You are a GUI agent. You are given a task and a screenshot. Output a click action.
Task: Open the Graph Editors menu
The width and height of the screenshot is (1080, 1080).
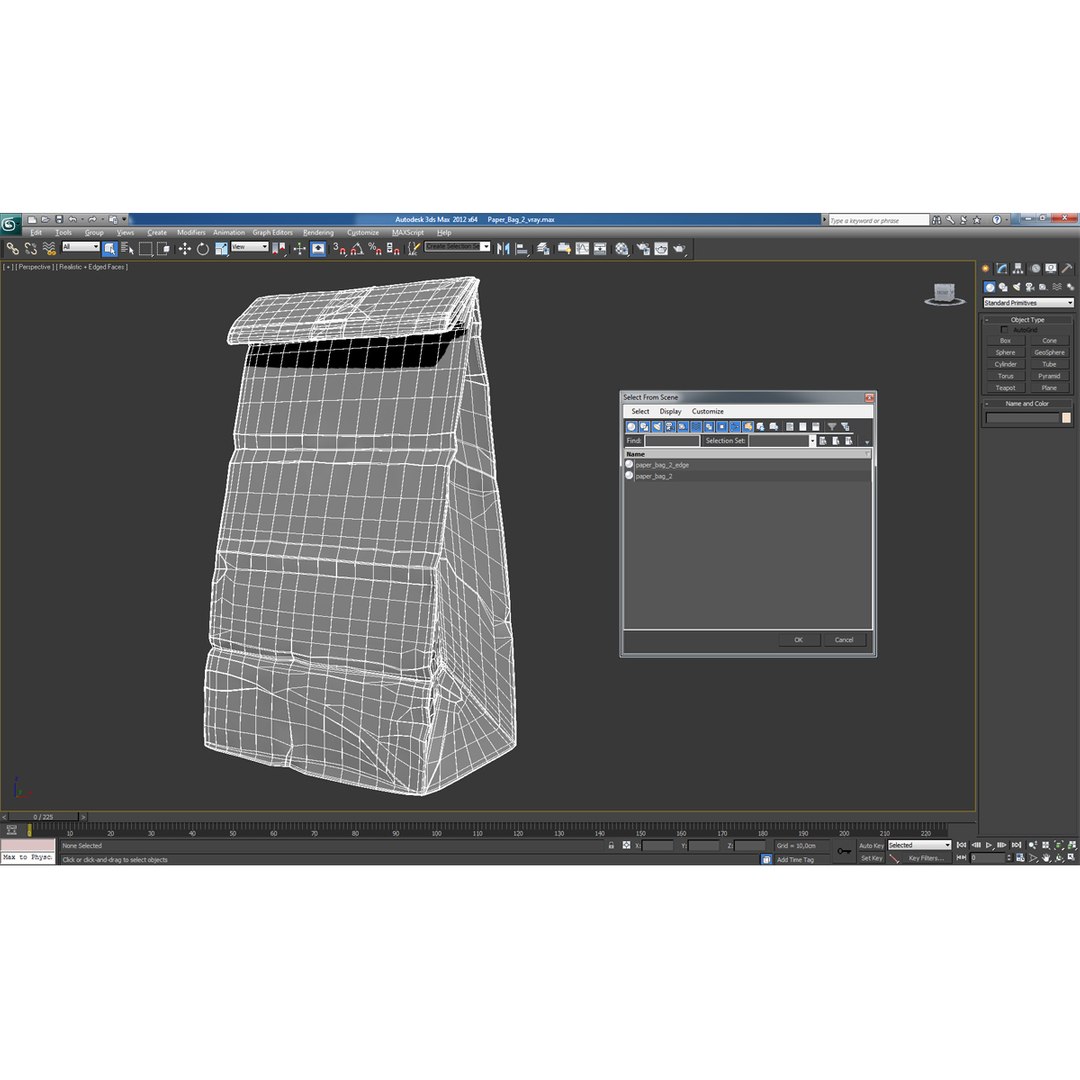pyautogui.click(x=272, y=233)
